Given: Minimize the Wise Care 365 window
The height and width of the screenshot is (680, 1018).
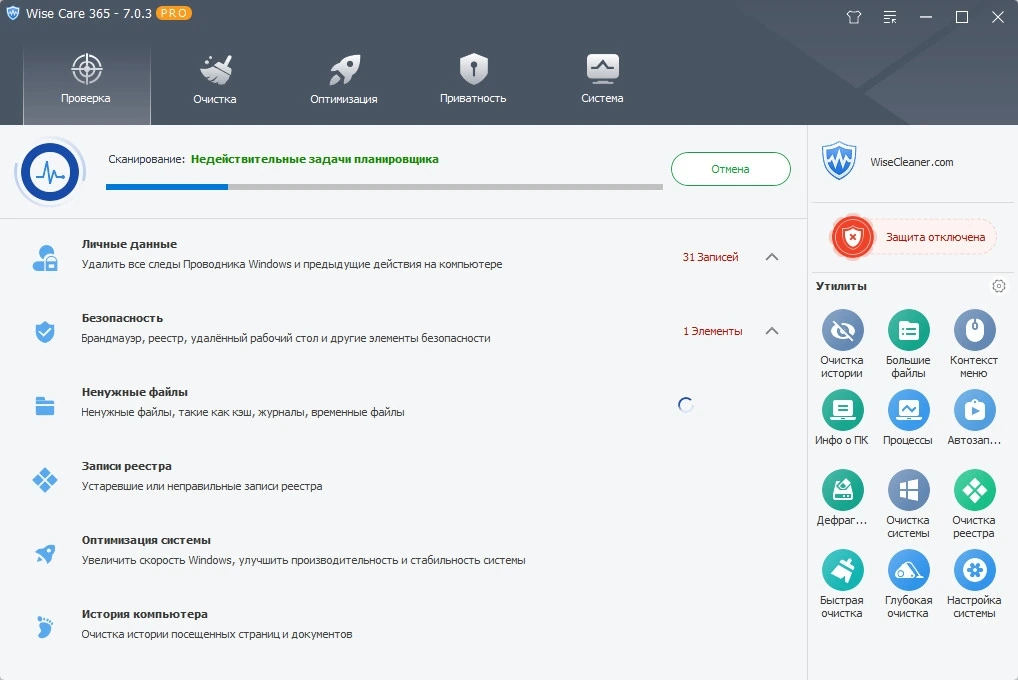Looking at the screenshot, I should pos(926,17).
